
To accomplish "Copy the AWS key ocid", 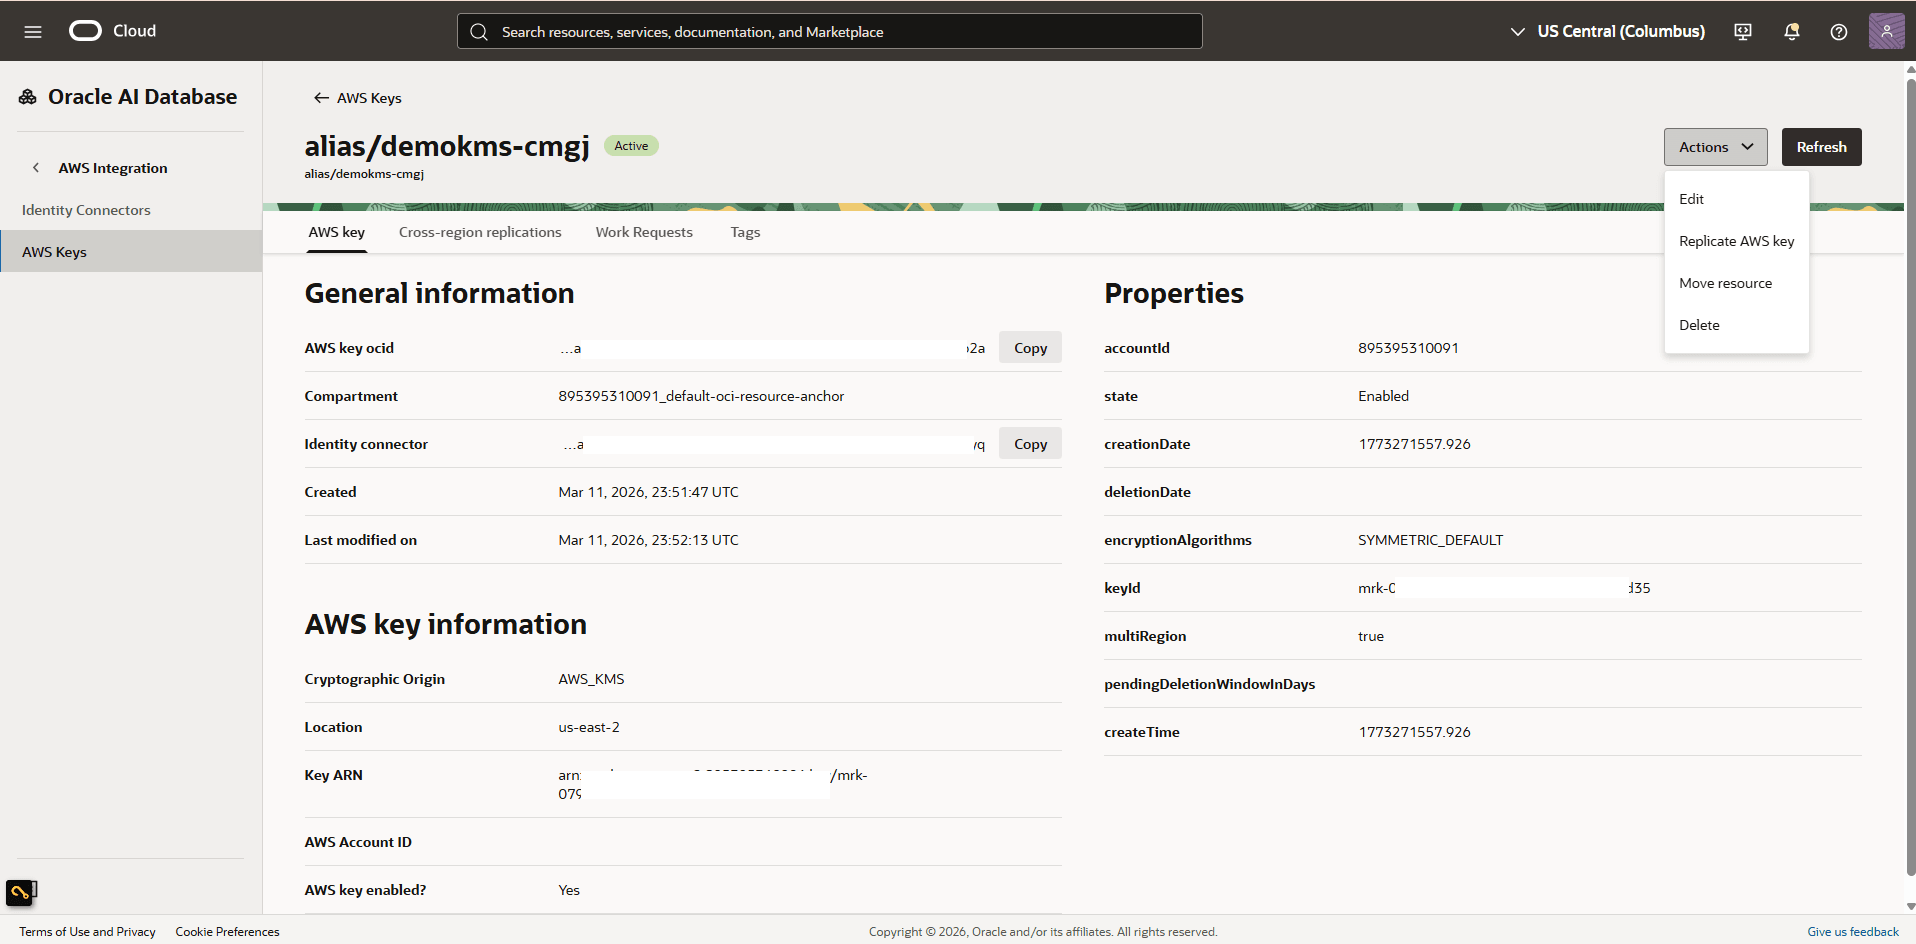I will point(1030,348).
